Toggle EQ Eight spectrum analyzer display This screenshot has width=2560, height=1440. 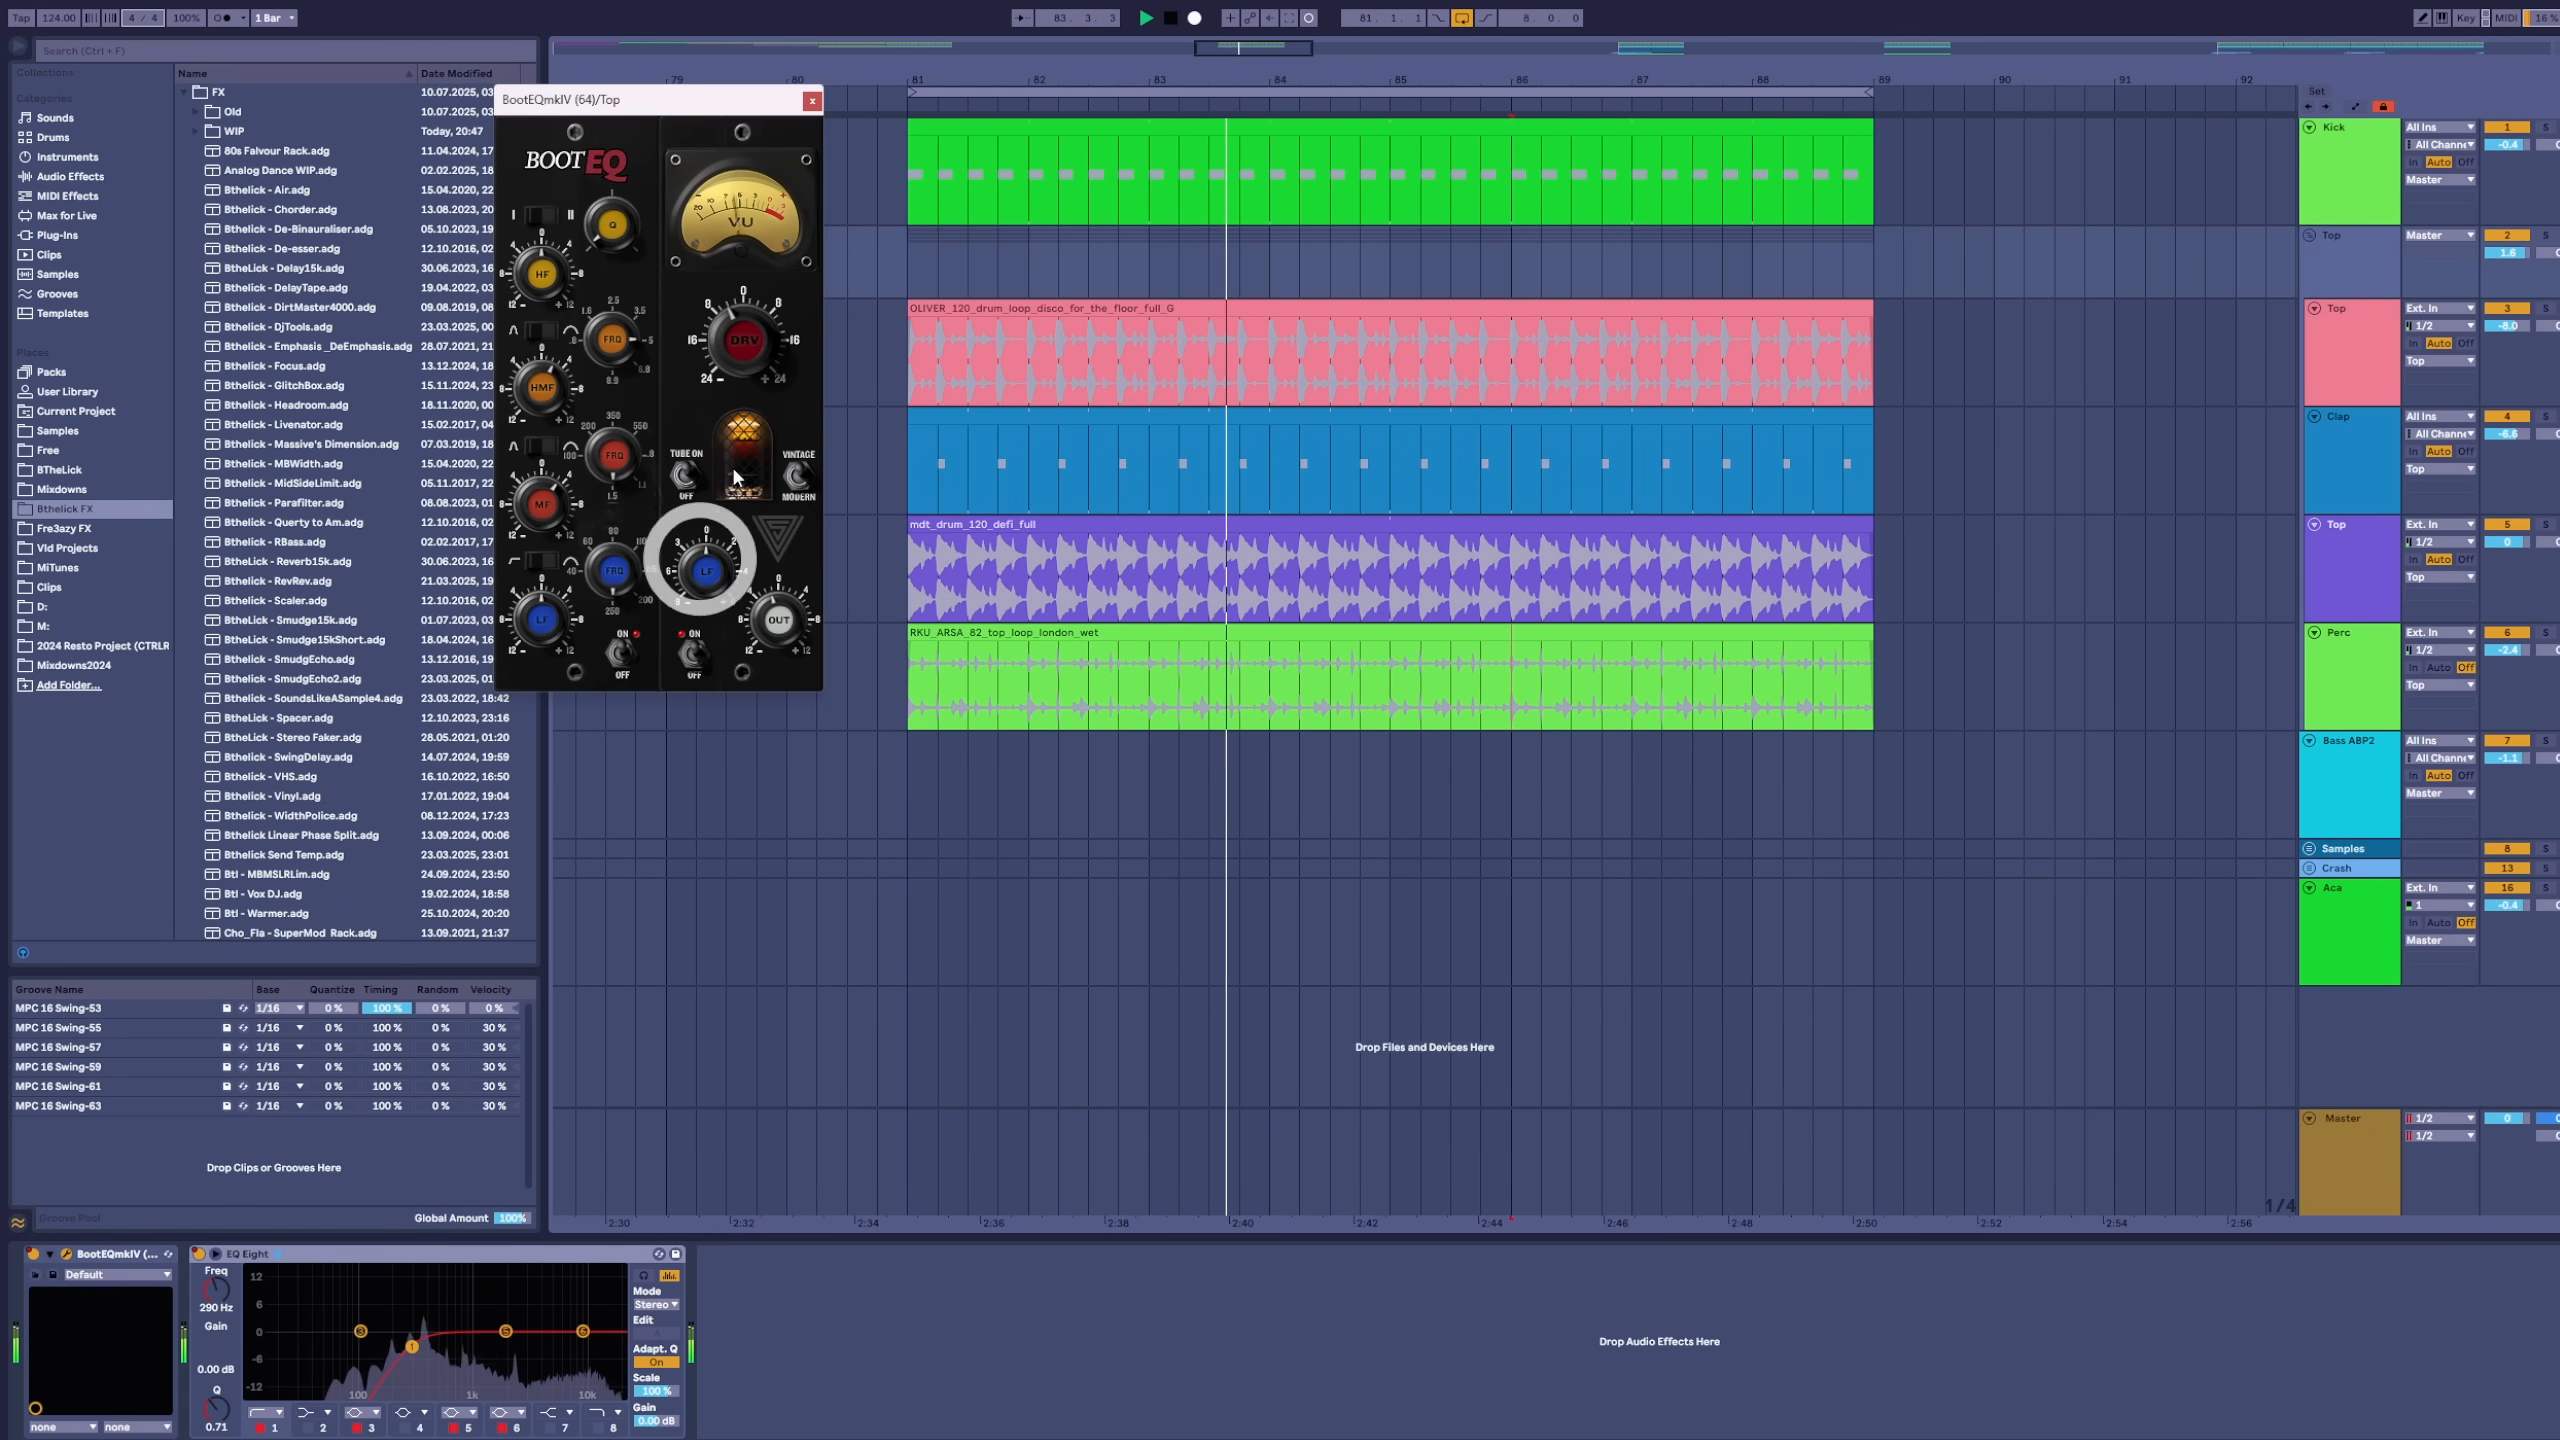[x=669, y=1275]
